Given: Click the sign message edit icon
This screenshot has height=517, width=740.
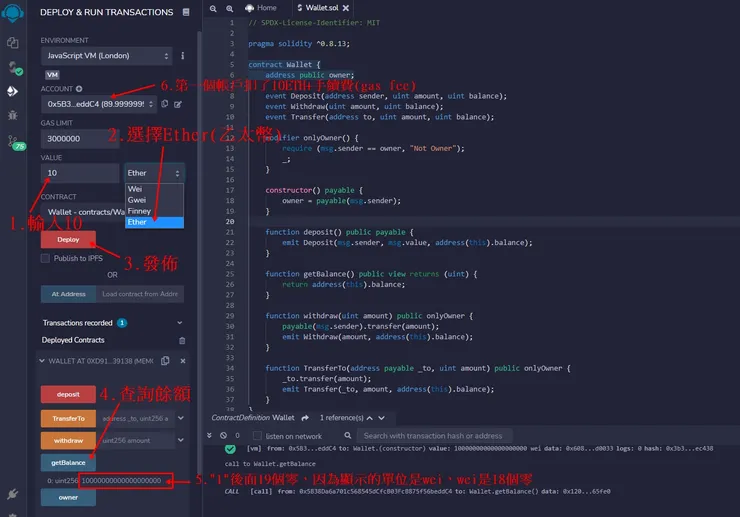Looking at the screenshot, I should pyautogui.click(x=178, y=104).
